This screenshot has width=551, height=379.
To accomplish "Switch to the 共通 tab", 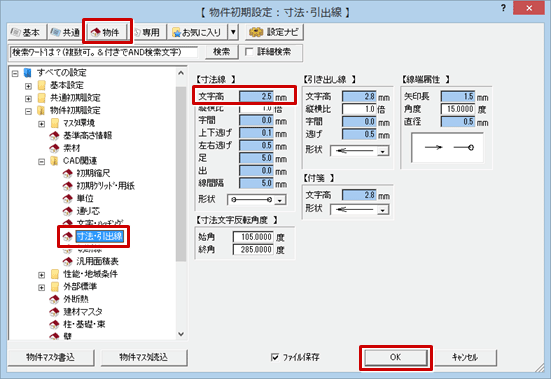I will [65, 33].
